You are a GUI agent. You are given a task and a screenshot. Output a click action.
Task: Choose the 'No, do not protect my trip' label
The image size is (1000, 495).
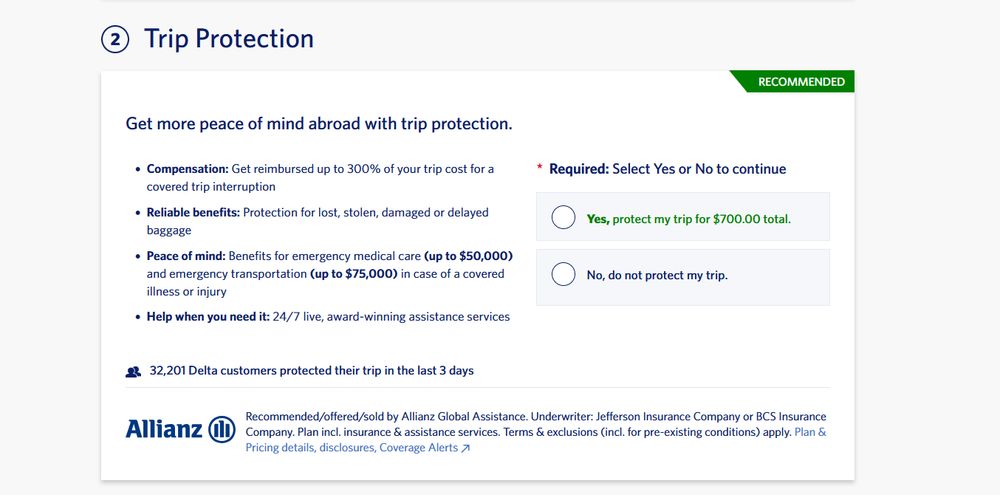pos(657,276)
